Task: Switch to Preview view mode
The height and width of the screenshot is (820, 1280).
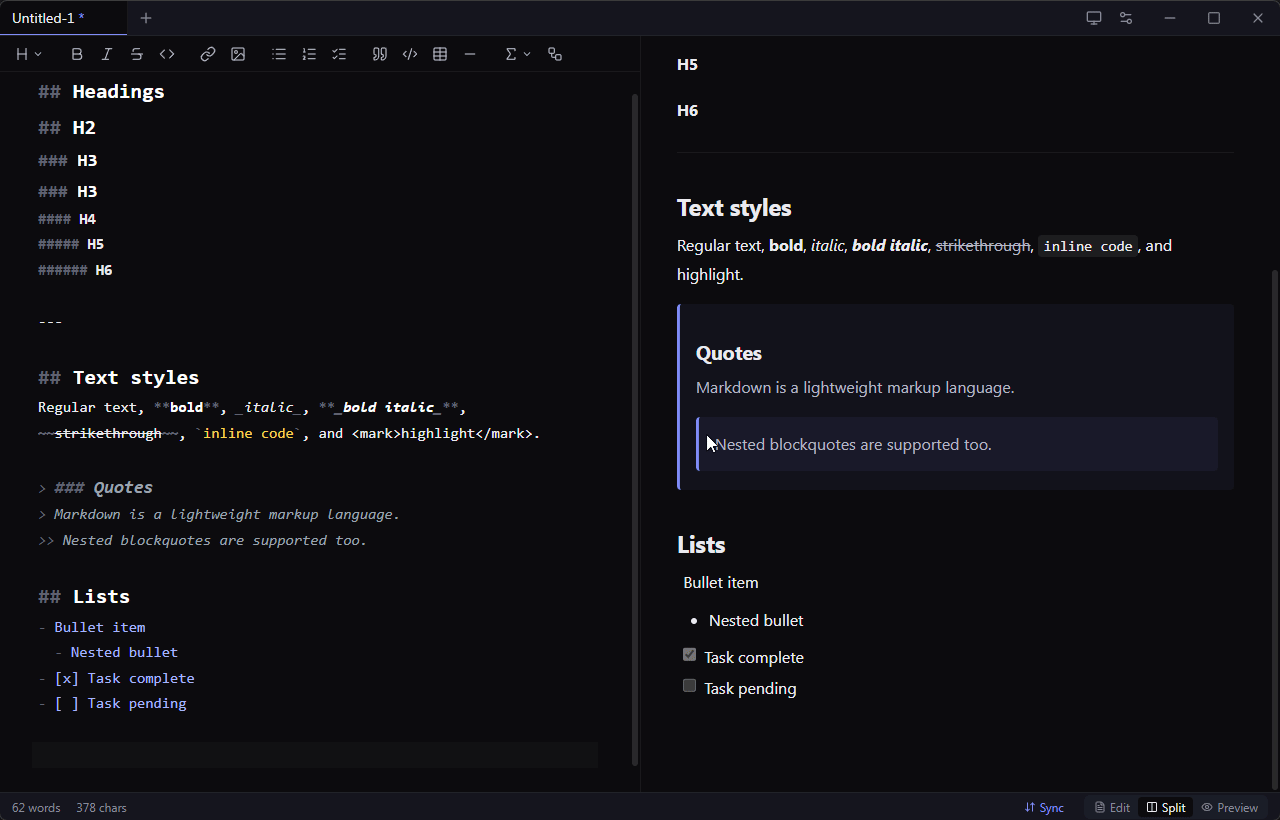Action: coord(1230,807)
